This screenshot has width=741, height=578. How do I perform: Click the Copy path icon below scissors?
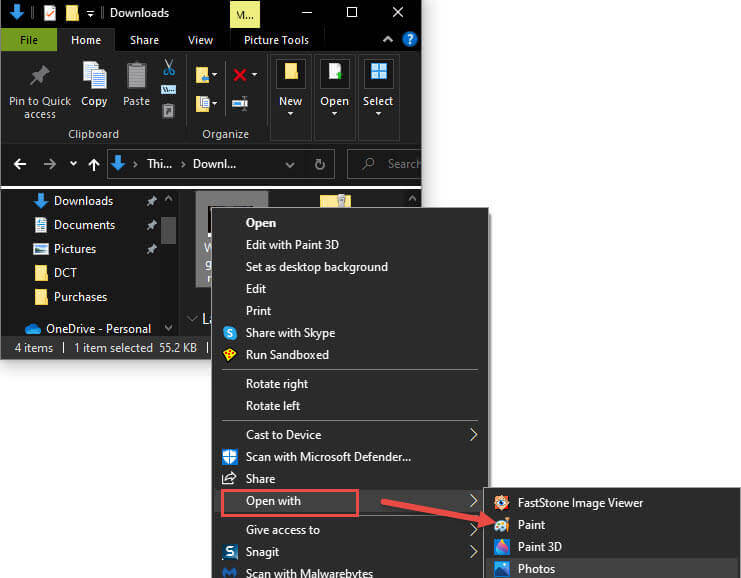pos(168,89)
